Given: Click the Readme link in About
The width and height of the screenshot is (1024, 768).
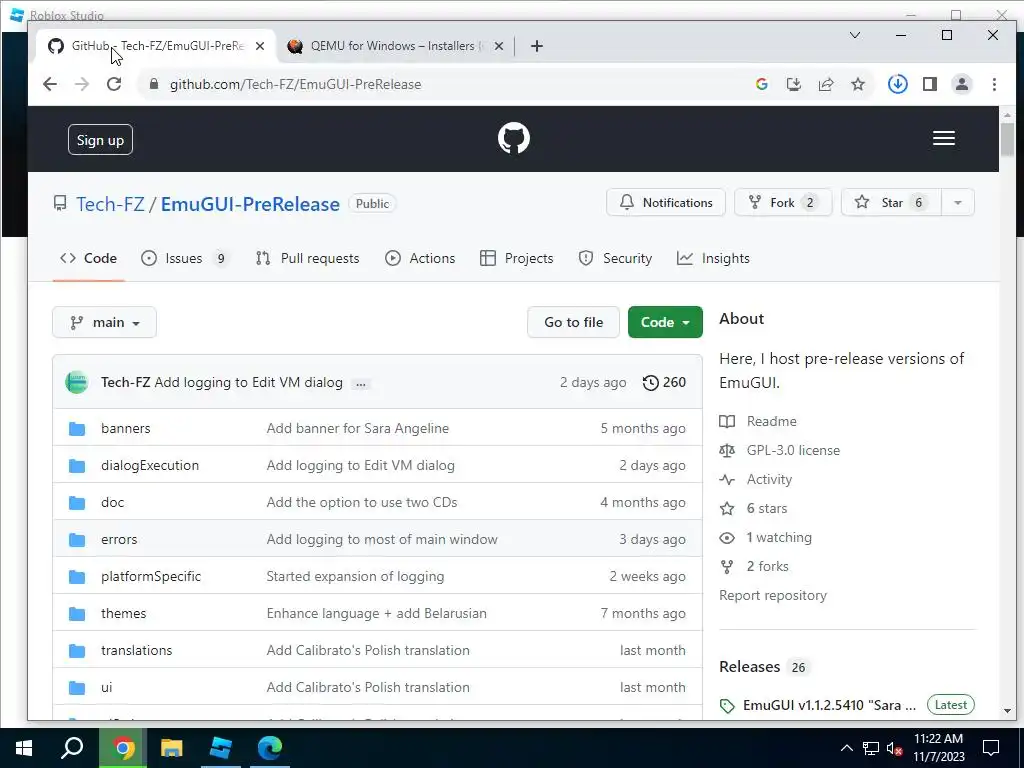Looking at the screenshot, I should 771,421.
